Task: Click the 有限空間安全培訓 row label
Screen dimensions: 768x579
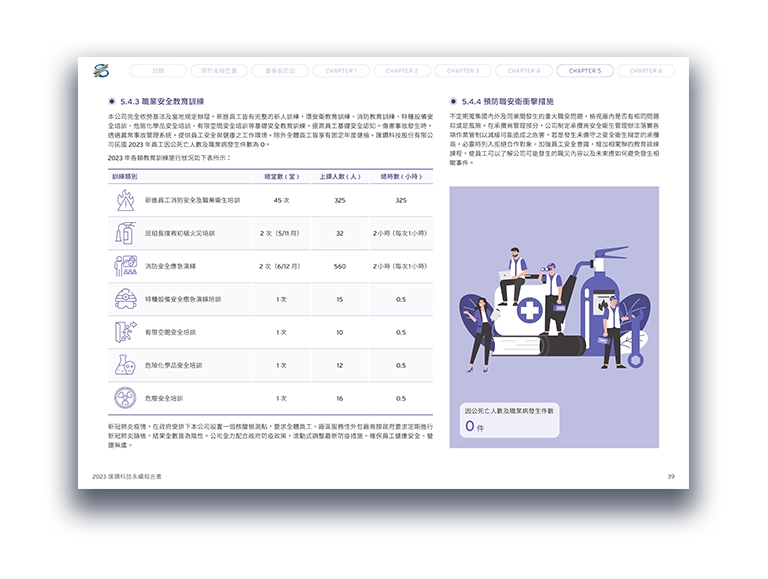Action: click(x=170, y=332)
